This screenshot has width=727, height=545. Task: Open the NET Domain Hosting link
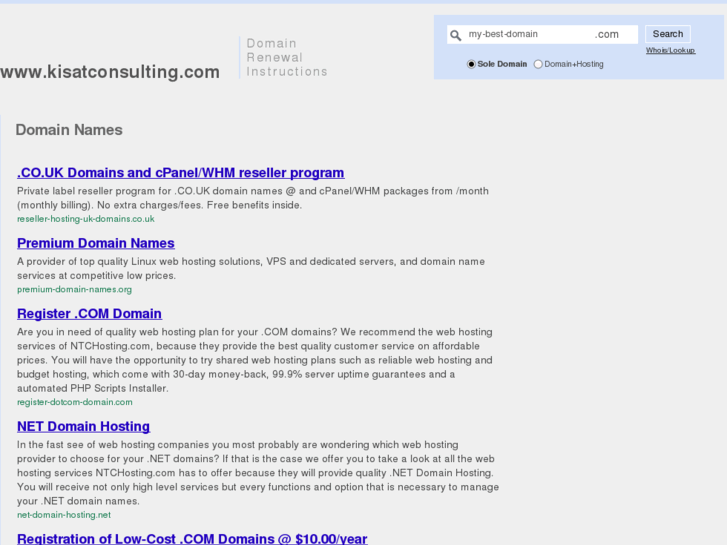click(83, 426)
